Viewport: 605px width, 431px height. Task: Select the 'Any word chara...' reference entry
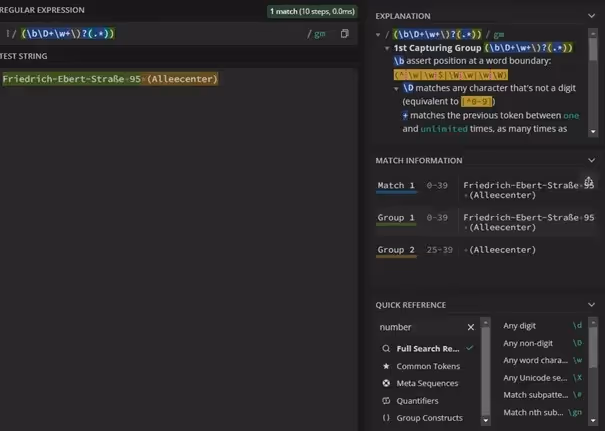542,360
